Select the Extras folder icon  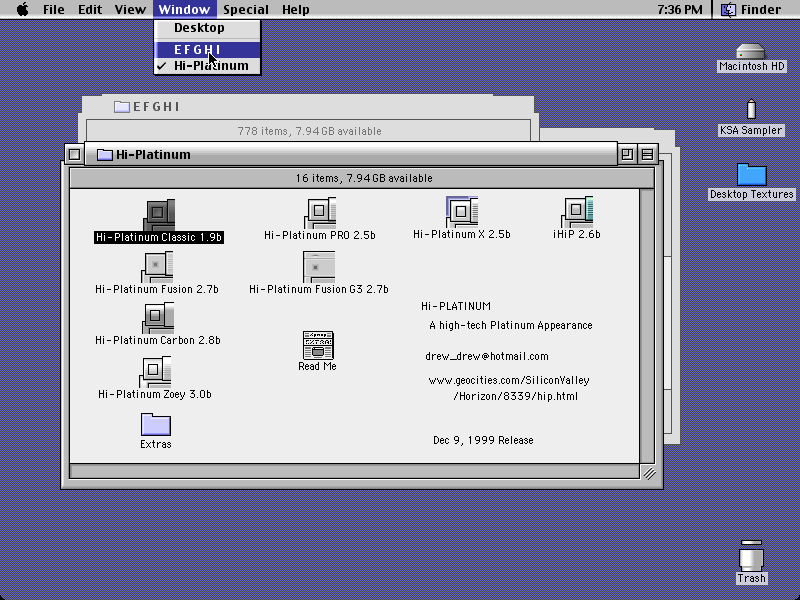click(x=156, y=424)
